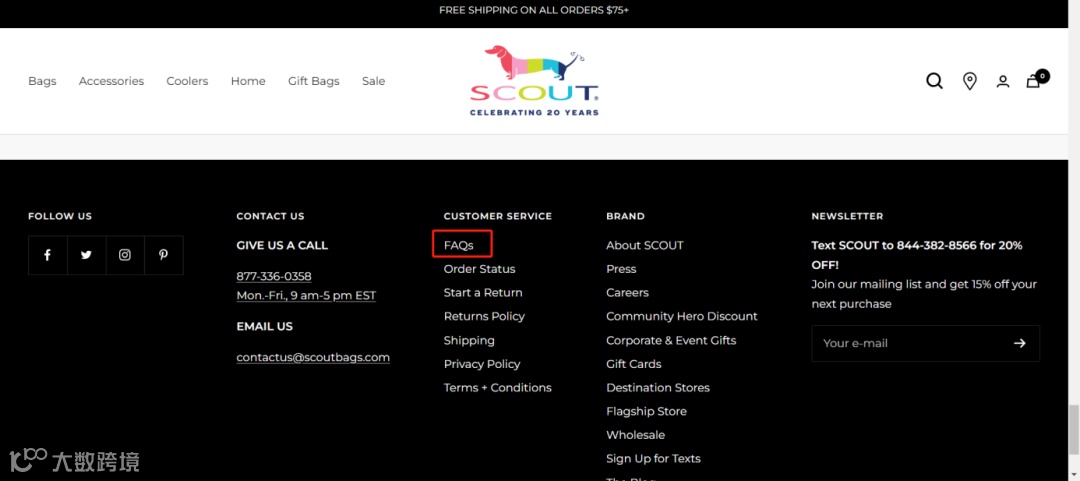The width and height of the screenshot is (1080, 481).
Task: Open About SCOUT link
Action: click(645, 245)
